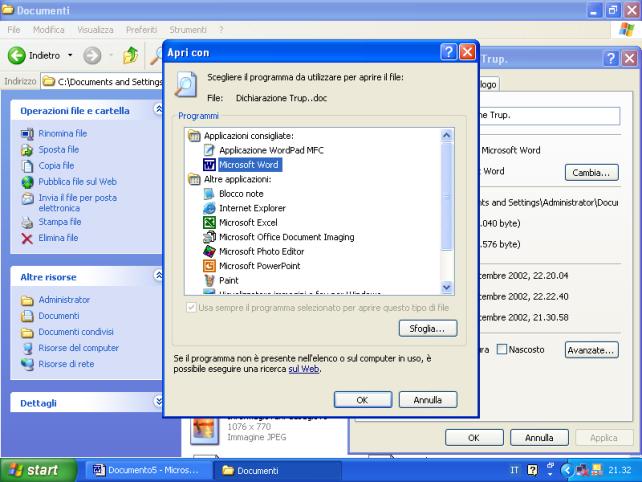Open the ? help menu
642x482 pixels.
221,30
